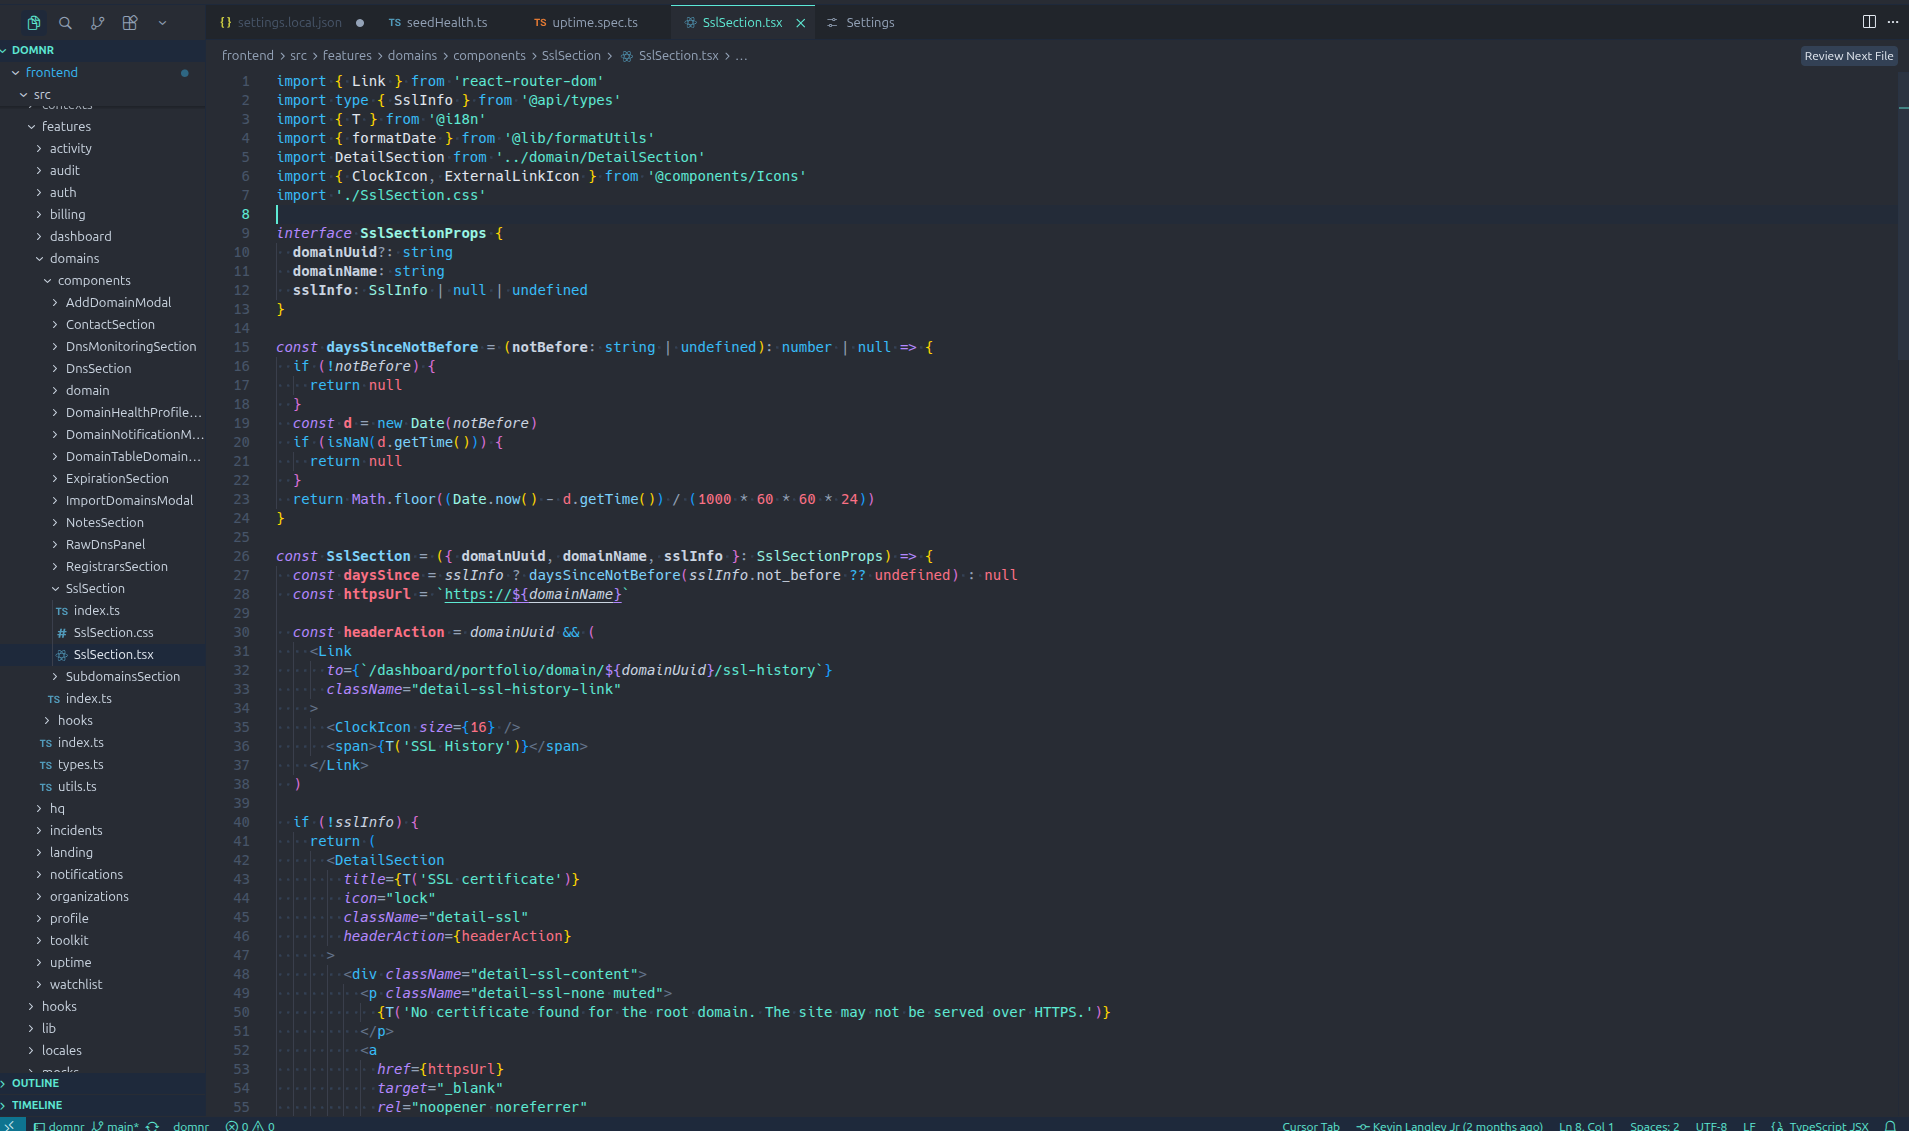The width and height of the screenshot is (1909, 1131).
Task: Click the Split Editor icon
Action: 1869,22
